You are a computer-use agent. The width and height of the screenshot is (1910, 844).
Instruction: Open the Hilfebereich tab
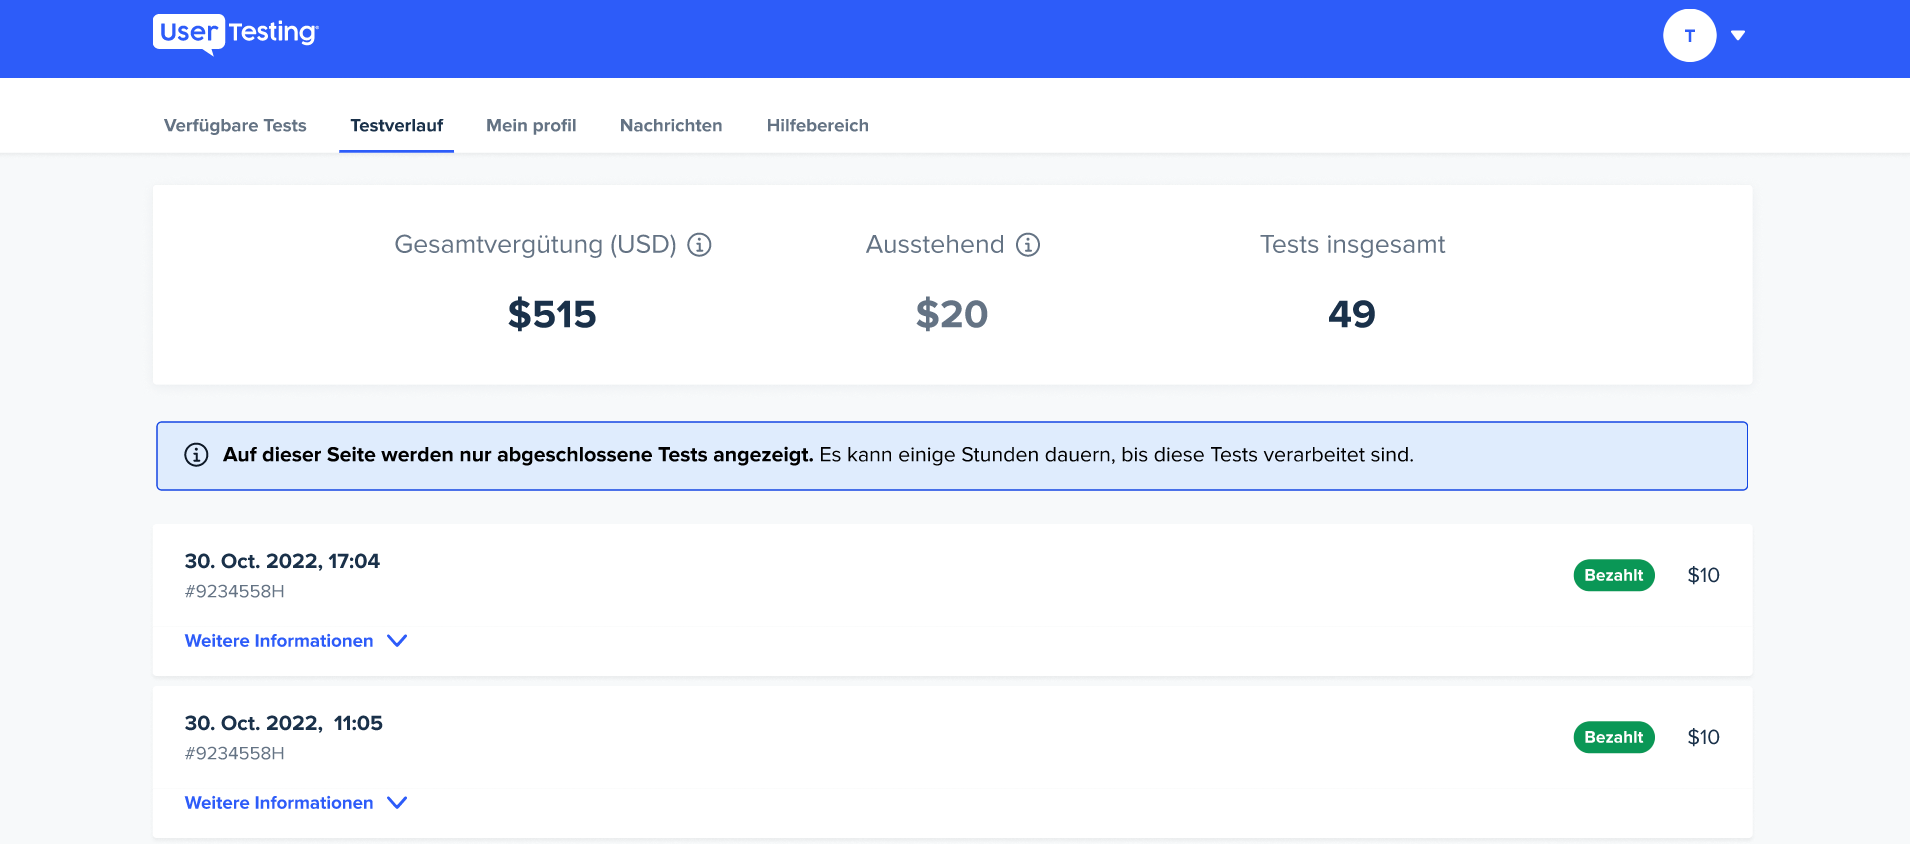point(818,126)
